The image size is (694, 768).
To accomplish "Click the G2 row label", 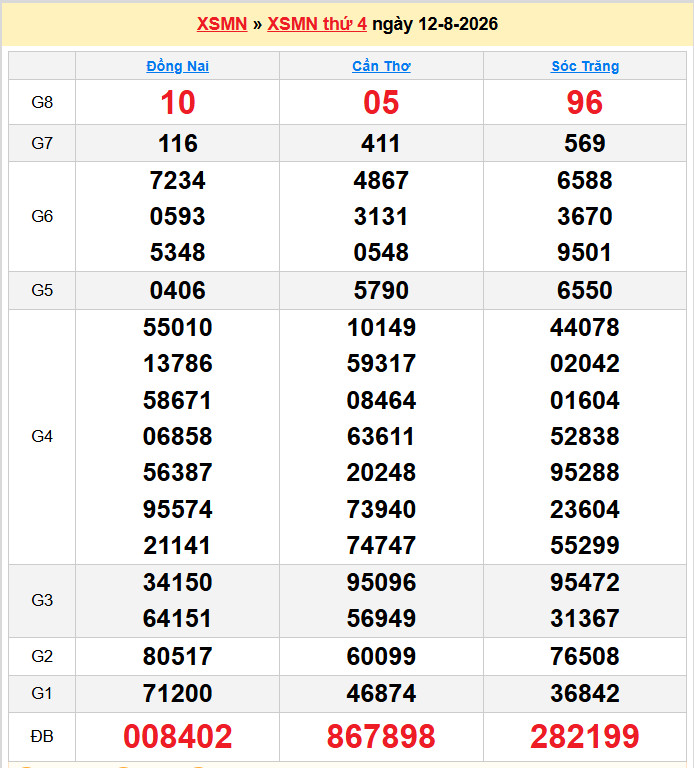I will point(42,656).
